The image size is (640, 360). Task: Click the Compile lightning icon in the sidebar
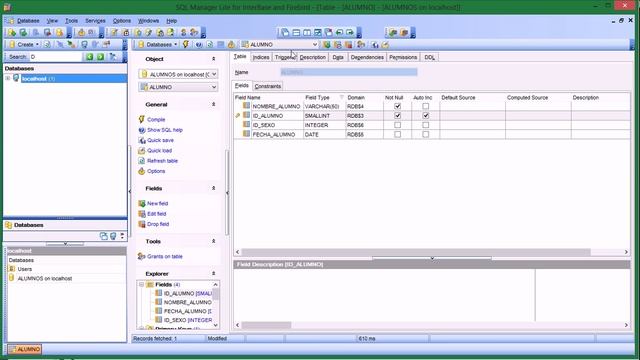point(142,119)
